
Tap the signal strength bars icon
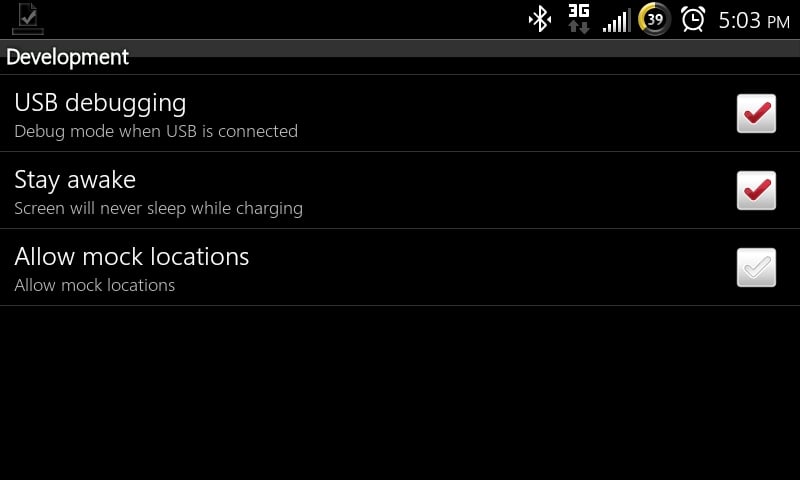616,21
